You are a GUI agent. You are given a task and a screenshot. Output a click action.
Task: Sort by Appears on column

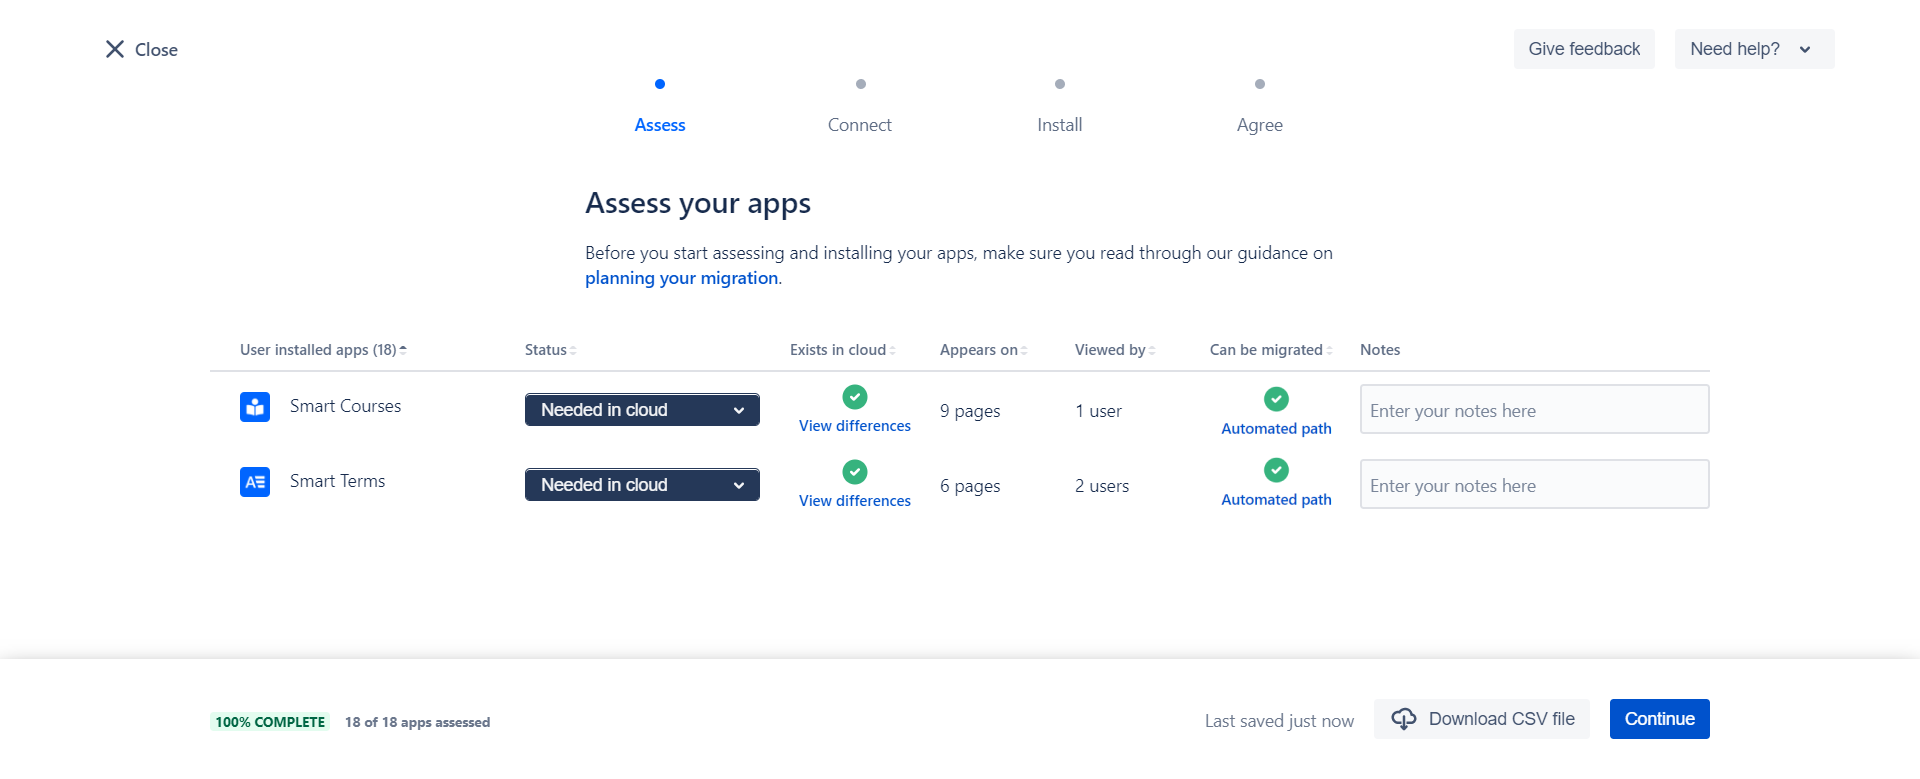click(x=983, y=350)
